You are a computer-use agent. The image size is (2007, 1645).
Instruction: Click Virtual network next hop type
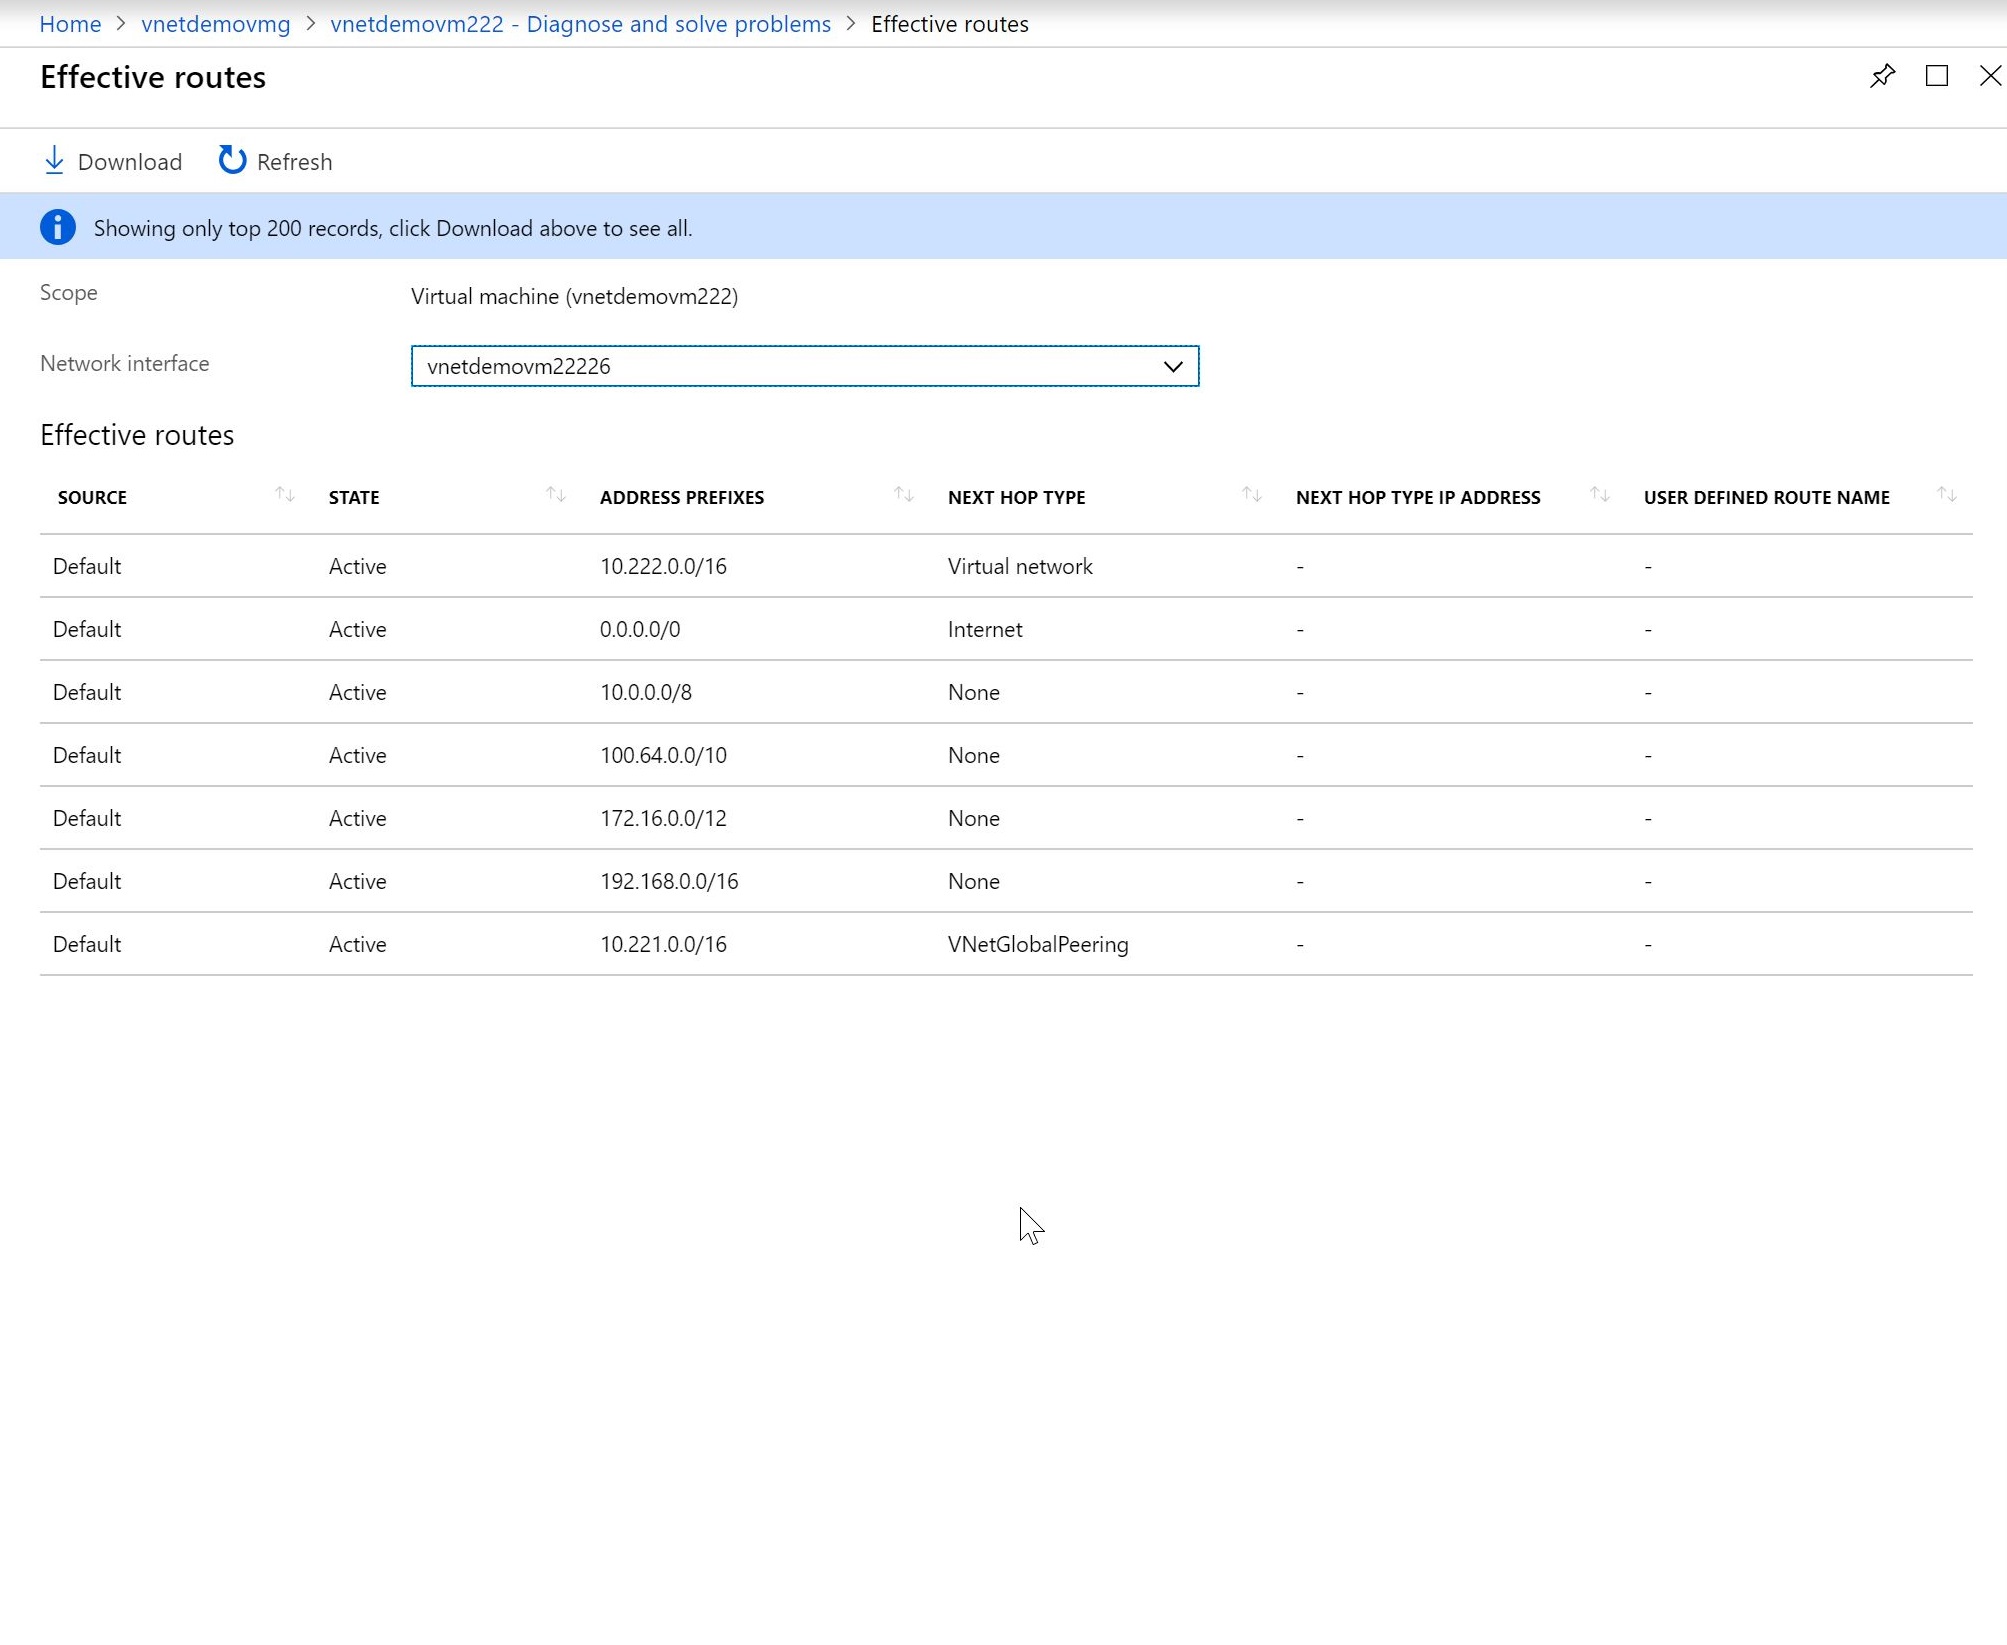1020,566
